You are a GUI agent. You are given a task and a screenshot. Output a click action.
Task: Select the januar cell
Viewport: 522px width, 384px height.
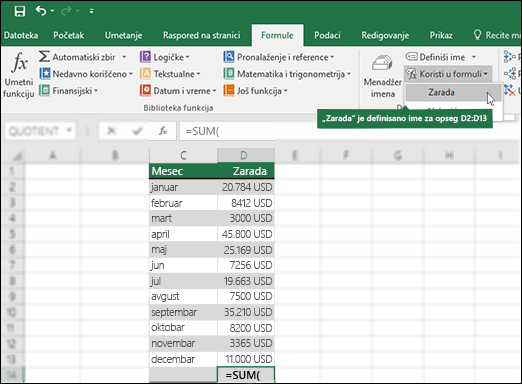[x=183, y=187]
